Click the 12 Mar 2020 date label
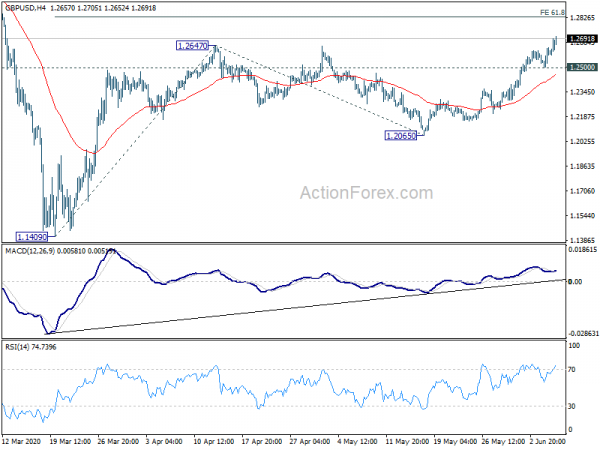The height and width of the screenshot is (450, 600). [x=21, y=441]
